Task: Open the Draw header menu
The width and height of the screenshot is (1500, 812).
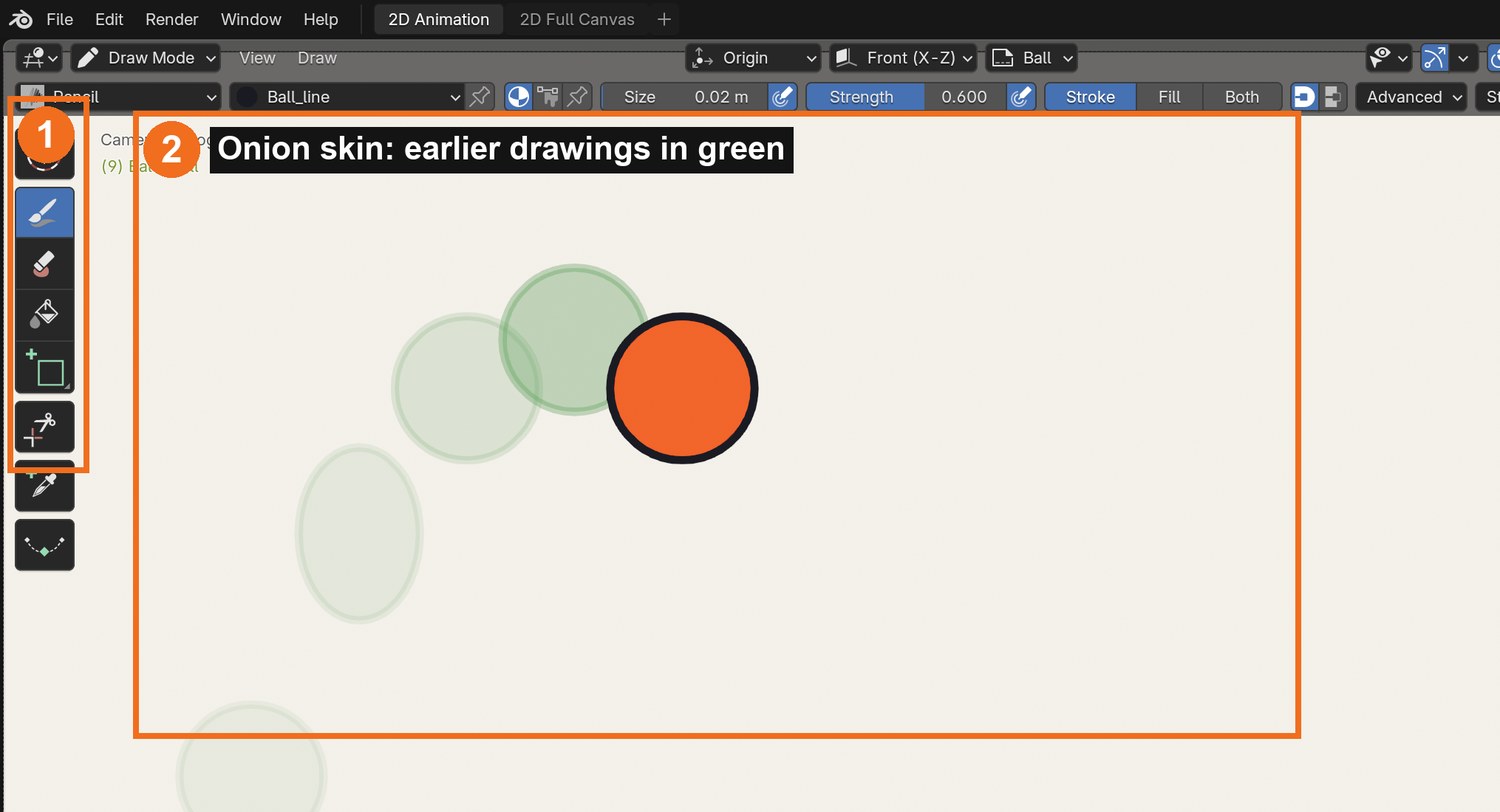Action: pyautogui.click(x=317, y=58)
